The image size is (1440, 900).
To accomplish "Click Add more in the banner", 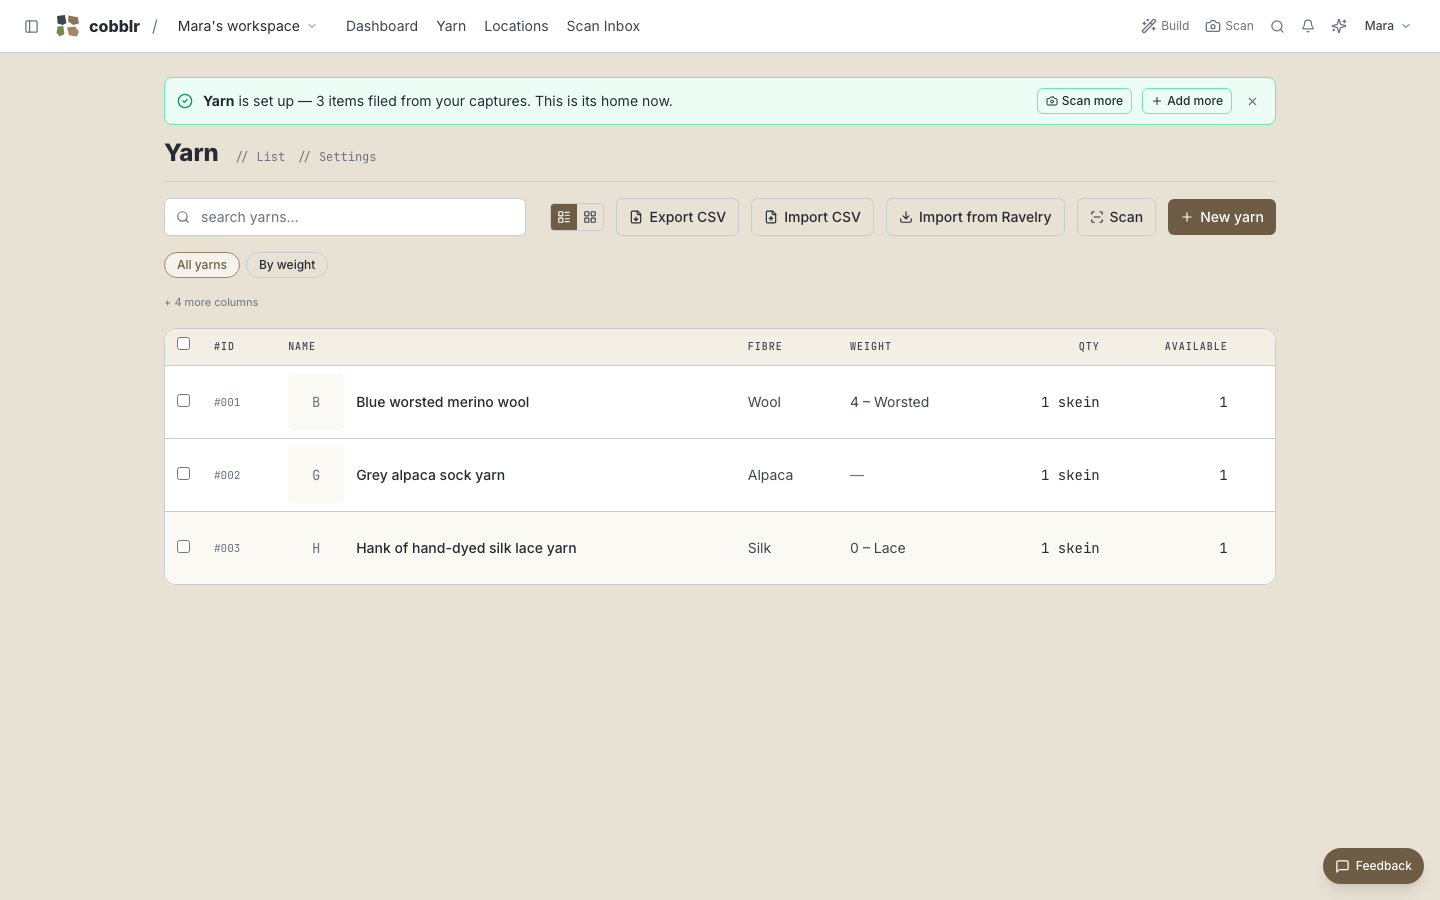I will tap(1187, 101).
